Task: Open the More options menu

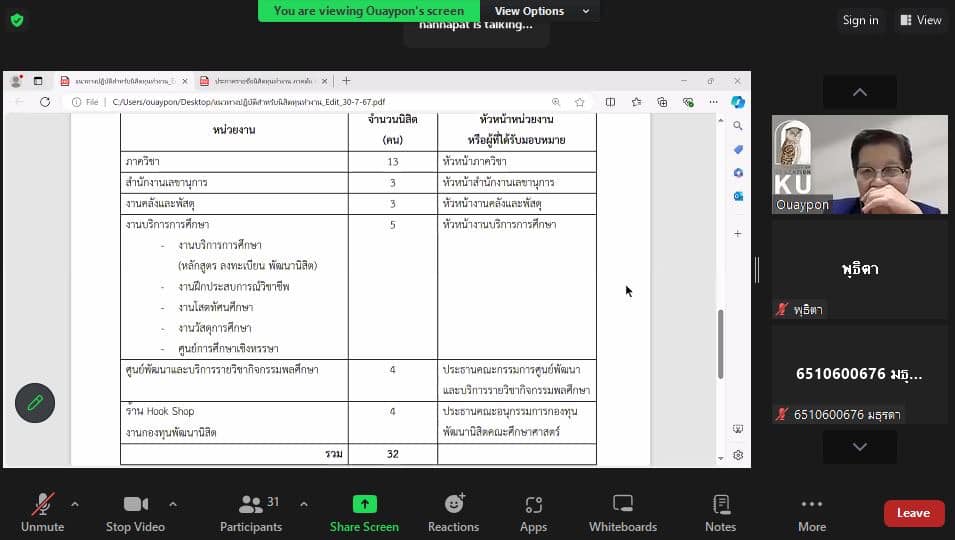Action: click(x=812, y=513)
